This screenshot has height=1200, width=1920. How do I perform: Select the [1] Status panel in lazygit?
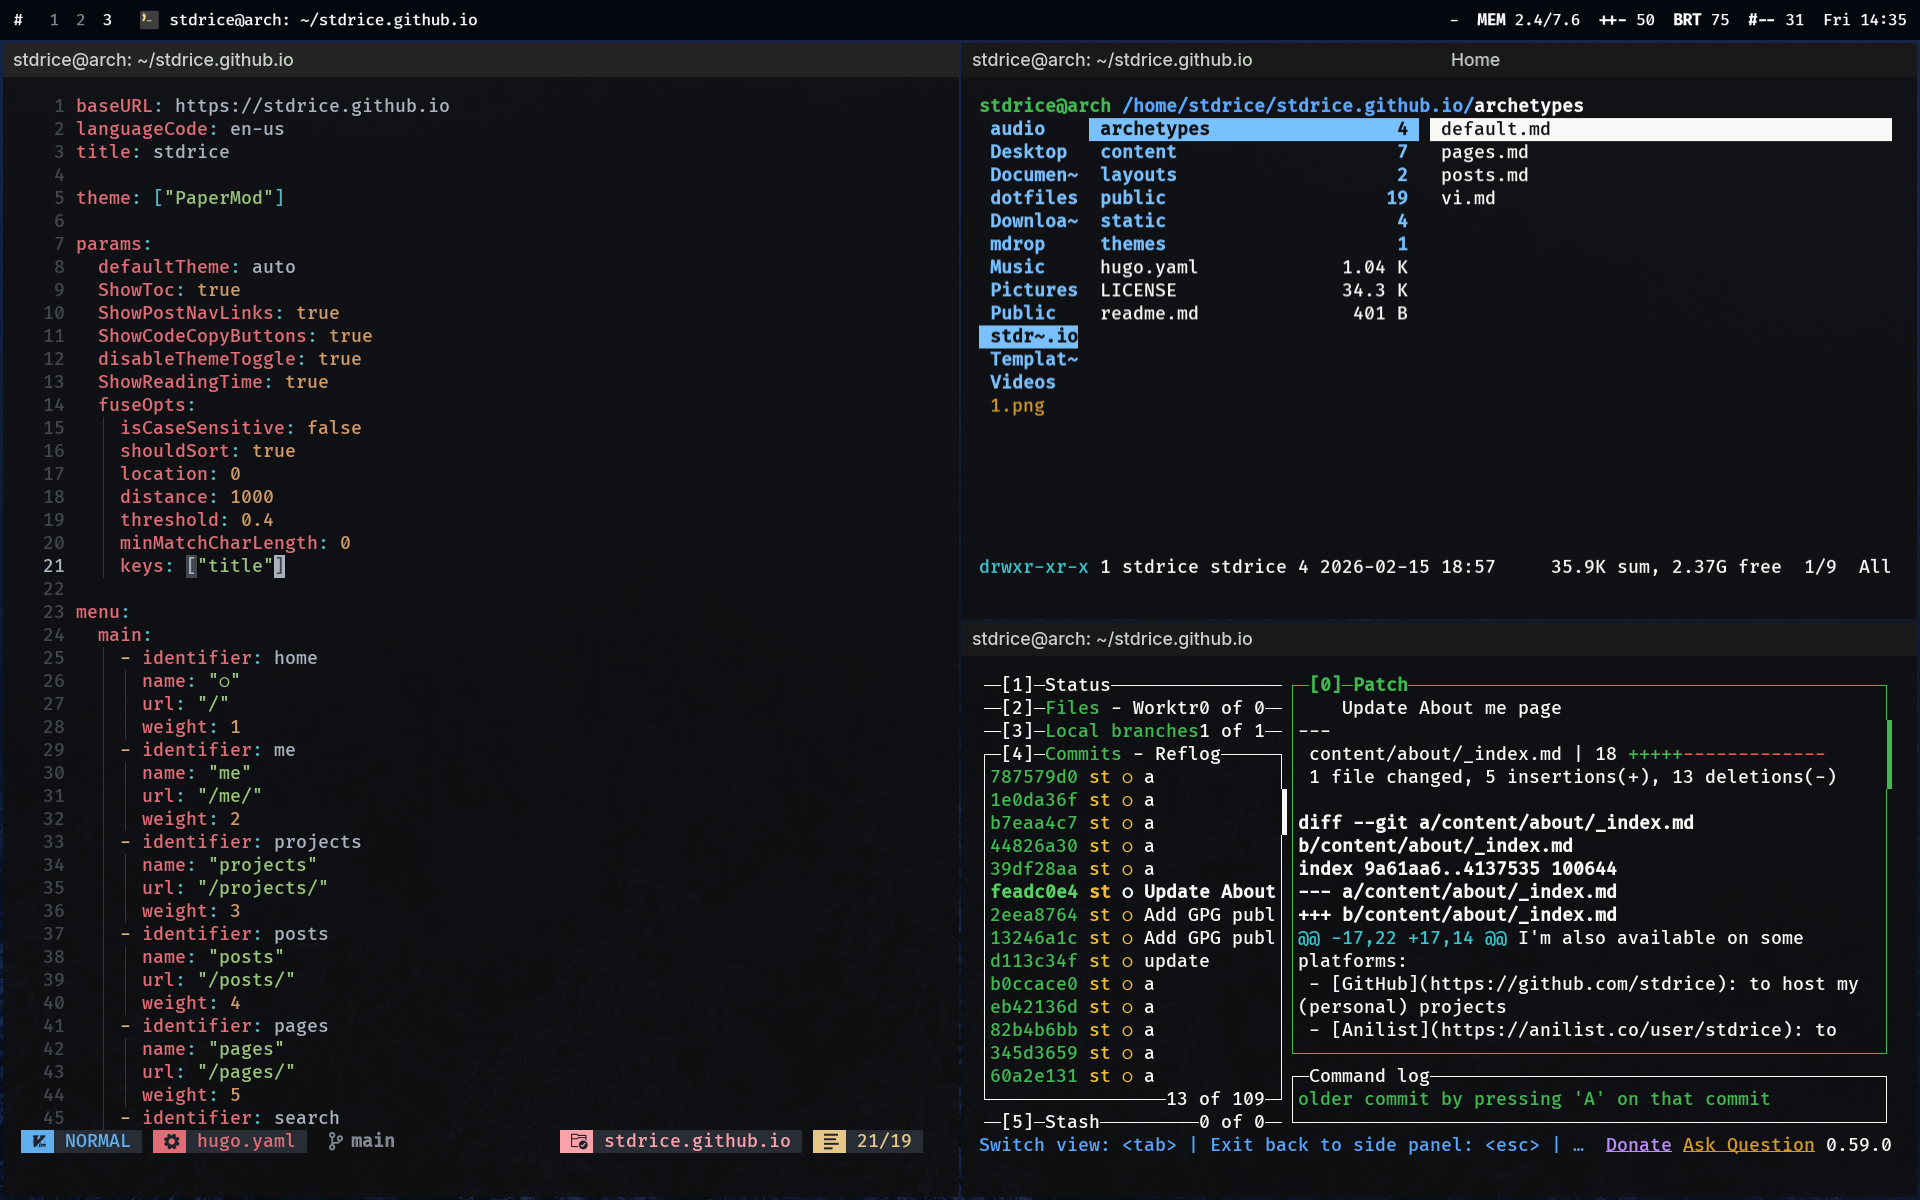pos(1133,685)
